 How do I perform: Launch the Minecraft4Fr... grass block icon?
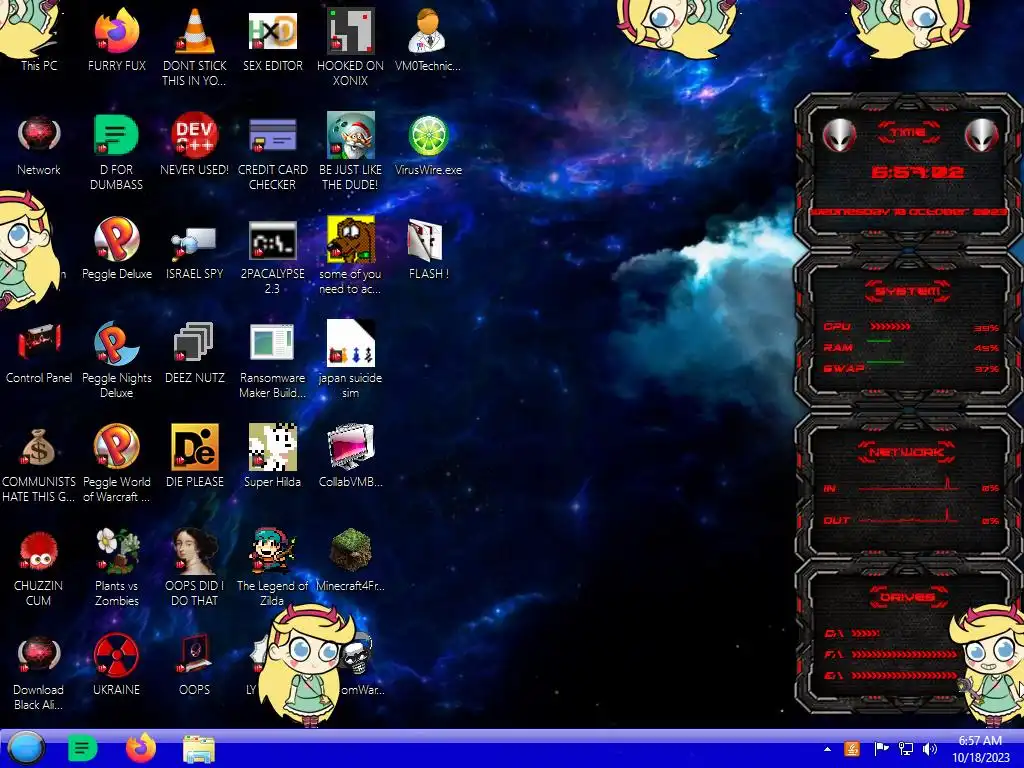coord(351,560)
